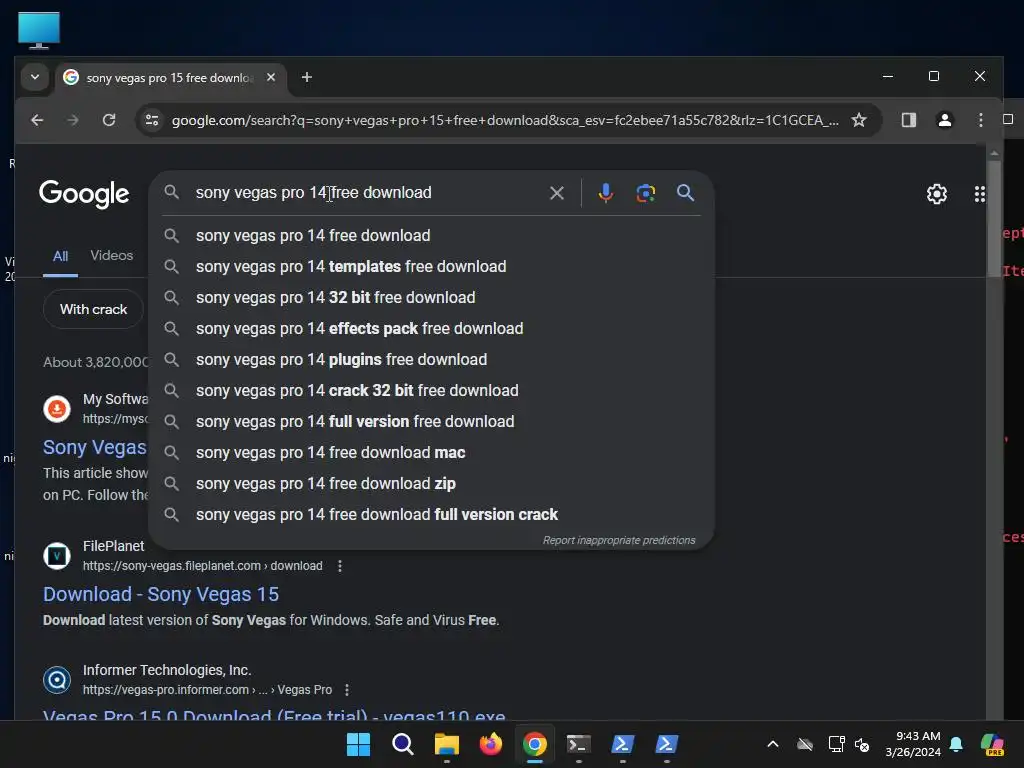Select suggestion 'free download zip'

(431, 484)
